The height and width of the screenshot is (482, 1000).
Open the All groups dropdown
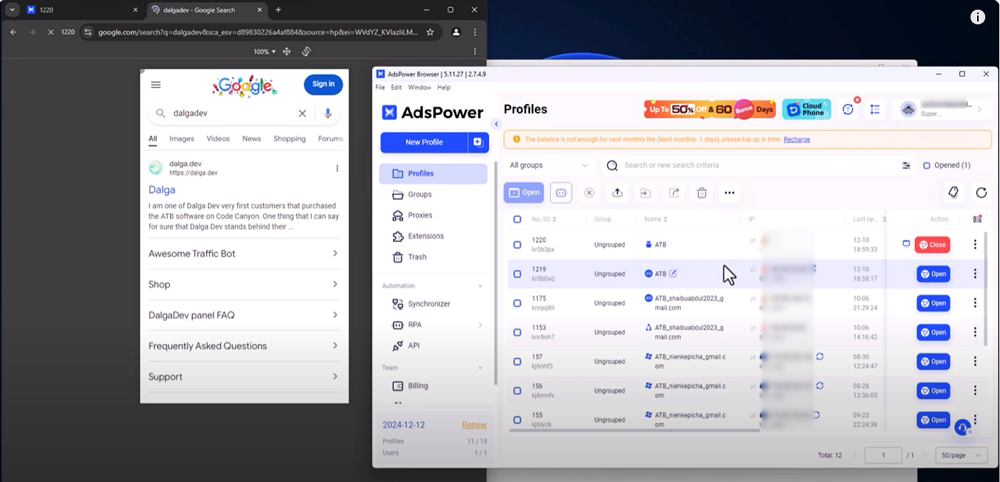[x=549, y=165]
